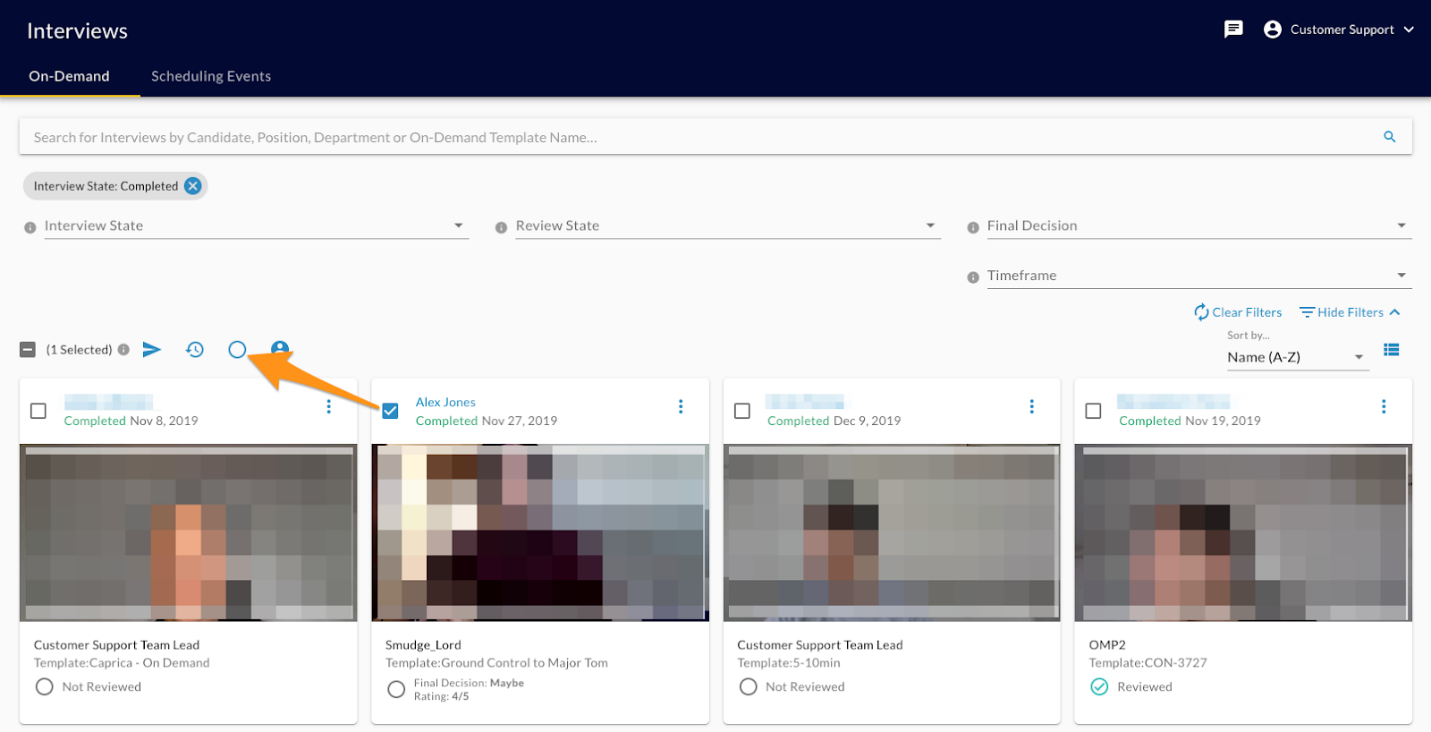1431x732 pixels.
Task: Click info icon beside Review State
Action: 501,228
